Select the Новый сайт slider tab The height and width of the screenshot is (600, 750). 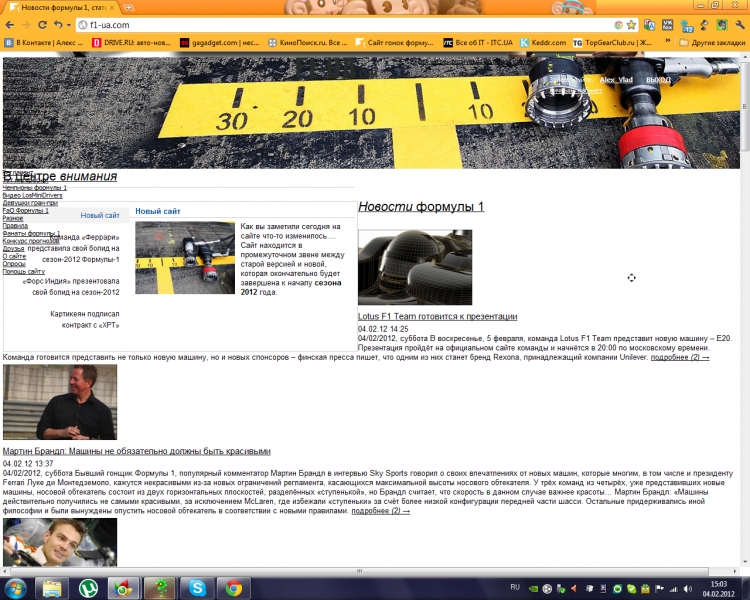[99, 215]
